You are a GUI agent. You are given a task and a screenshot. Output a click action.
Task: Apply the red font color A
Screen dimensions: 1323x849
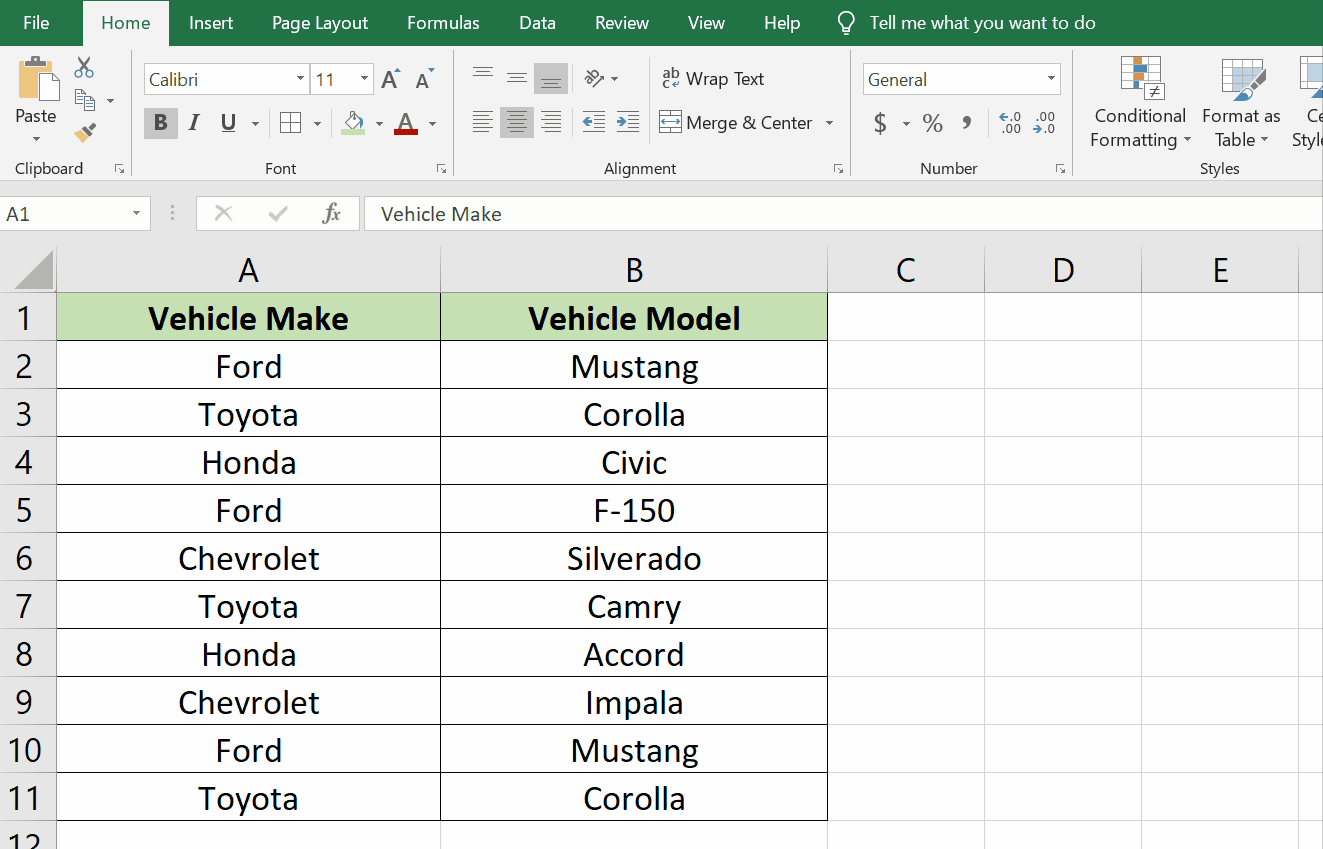click(406, 123)
